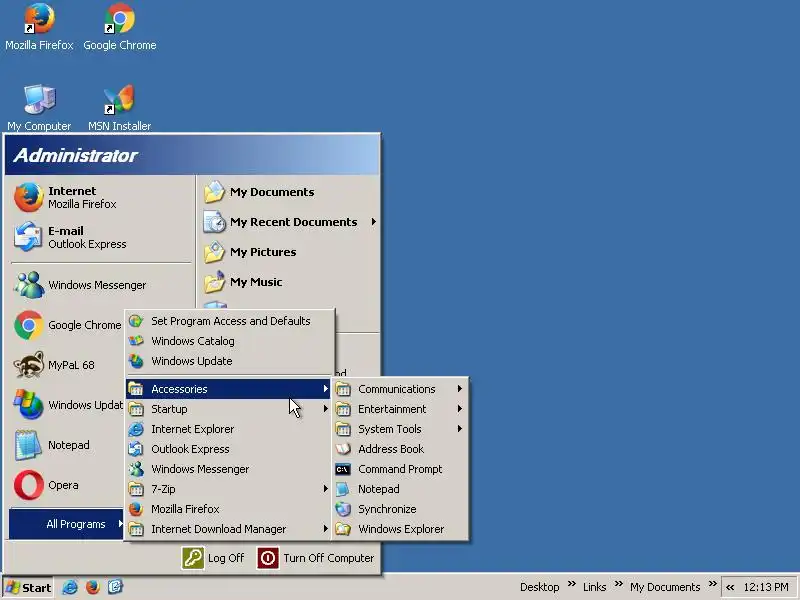The image size is (800, 600).
Task: Click Links toolbar label on taskbar
Action: 594,587
